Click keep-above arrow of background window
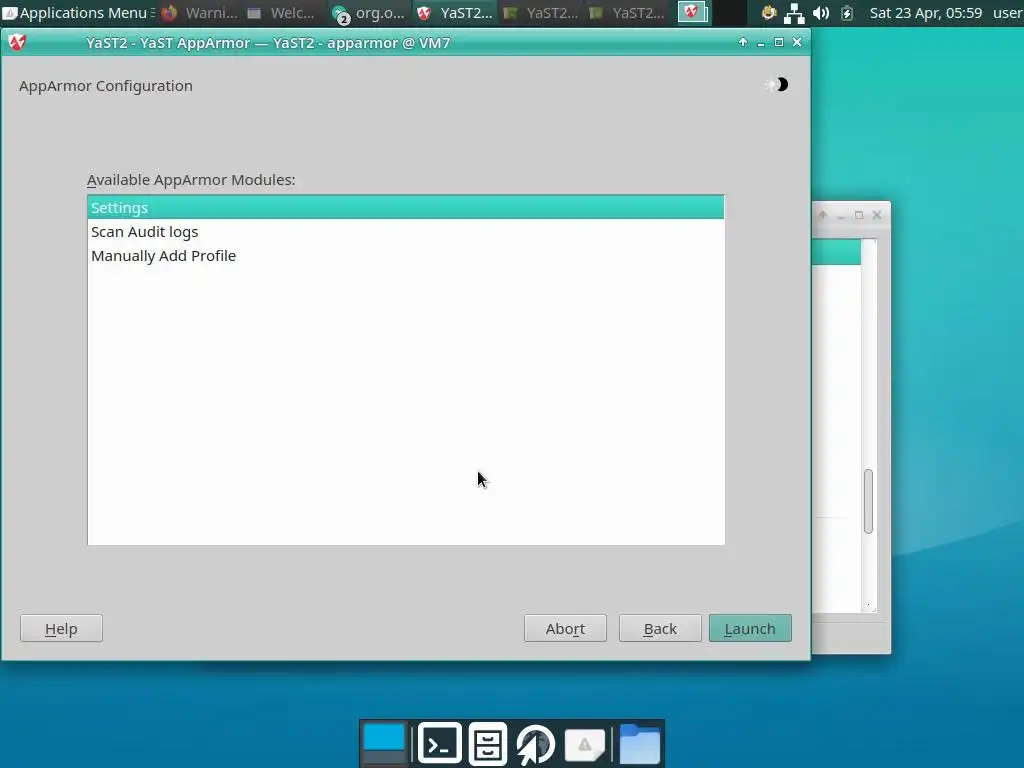1024x768 pixels. pyautogui.click(x=823, y=215)
